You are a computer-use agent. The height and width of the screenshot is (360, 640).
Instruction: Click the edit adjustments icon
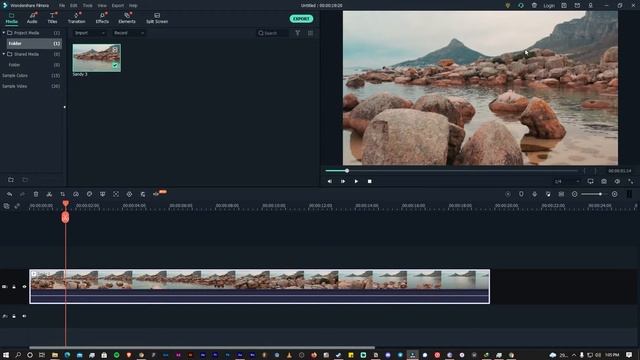tap(143, 194)
